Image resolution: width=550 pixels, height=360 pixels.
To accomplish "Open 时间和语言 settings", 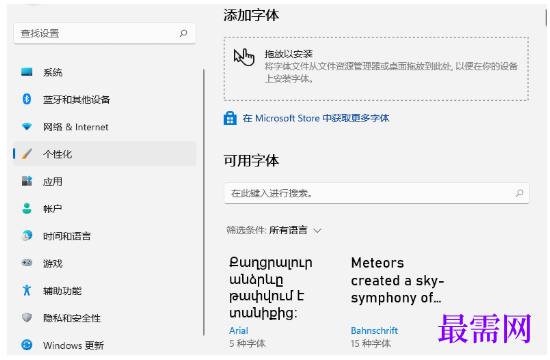I will tap(105, 236).
